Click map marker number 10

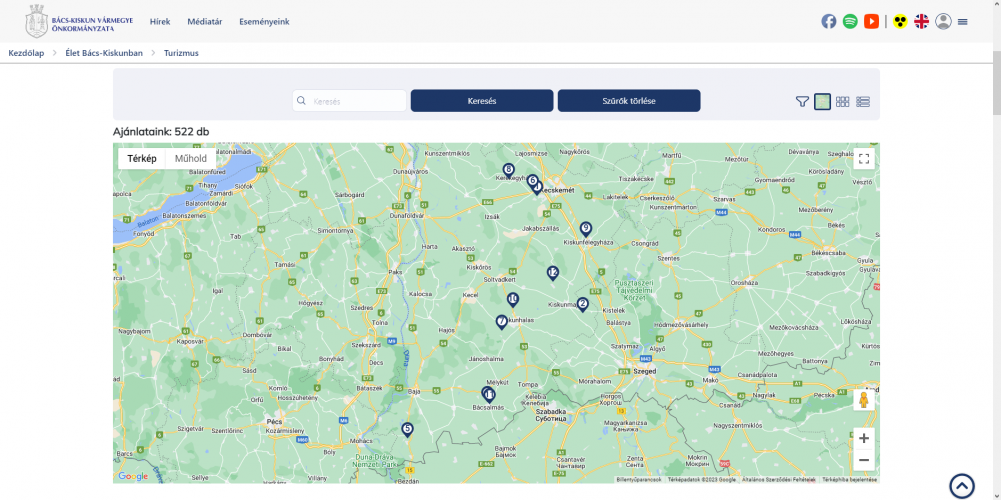click(513, 299)
